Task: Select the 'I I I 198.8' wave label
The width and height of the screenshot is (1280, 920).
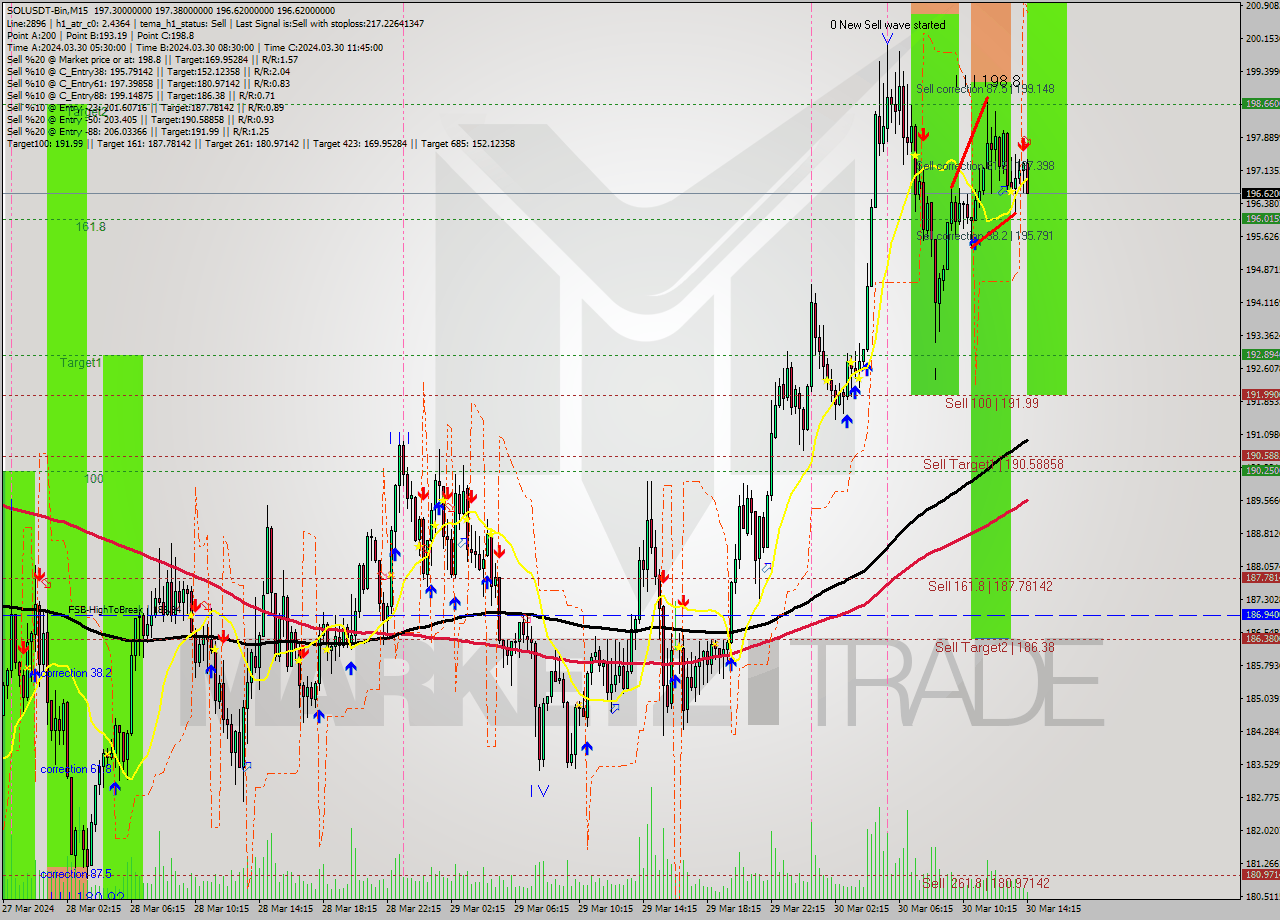Action: tap(987, 79)
